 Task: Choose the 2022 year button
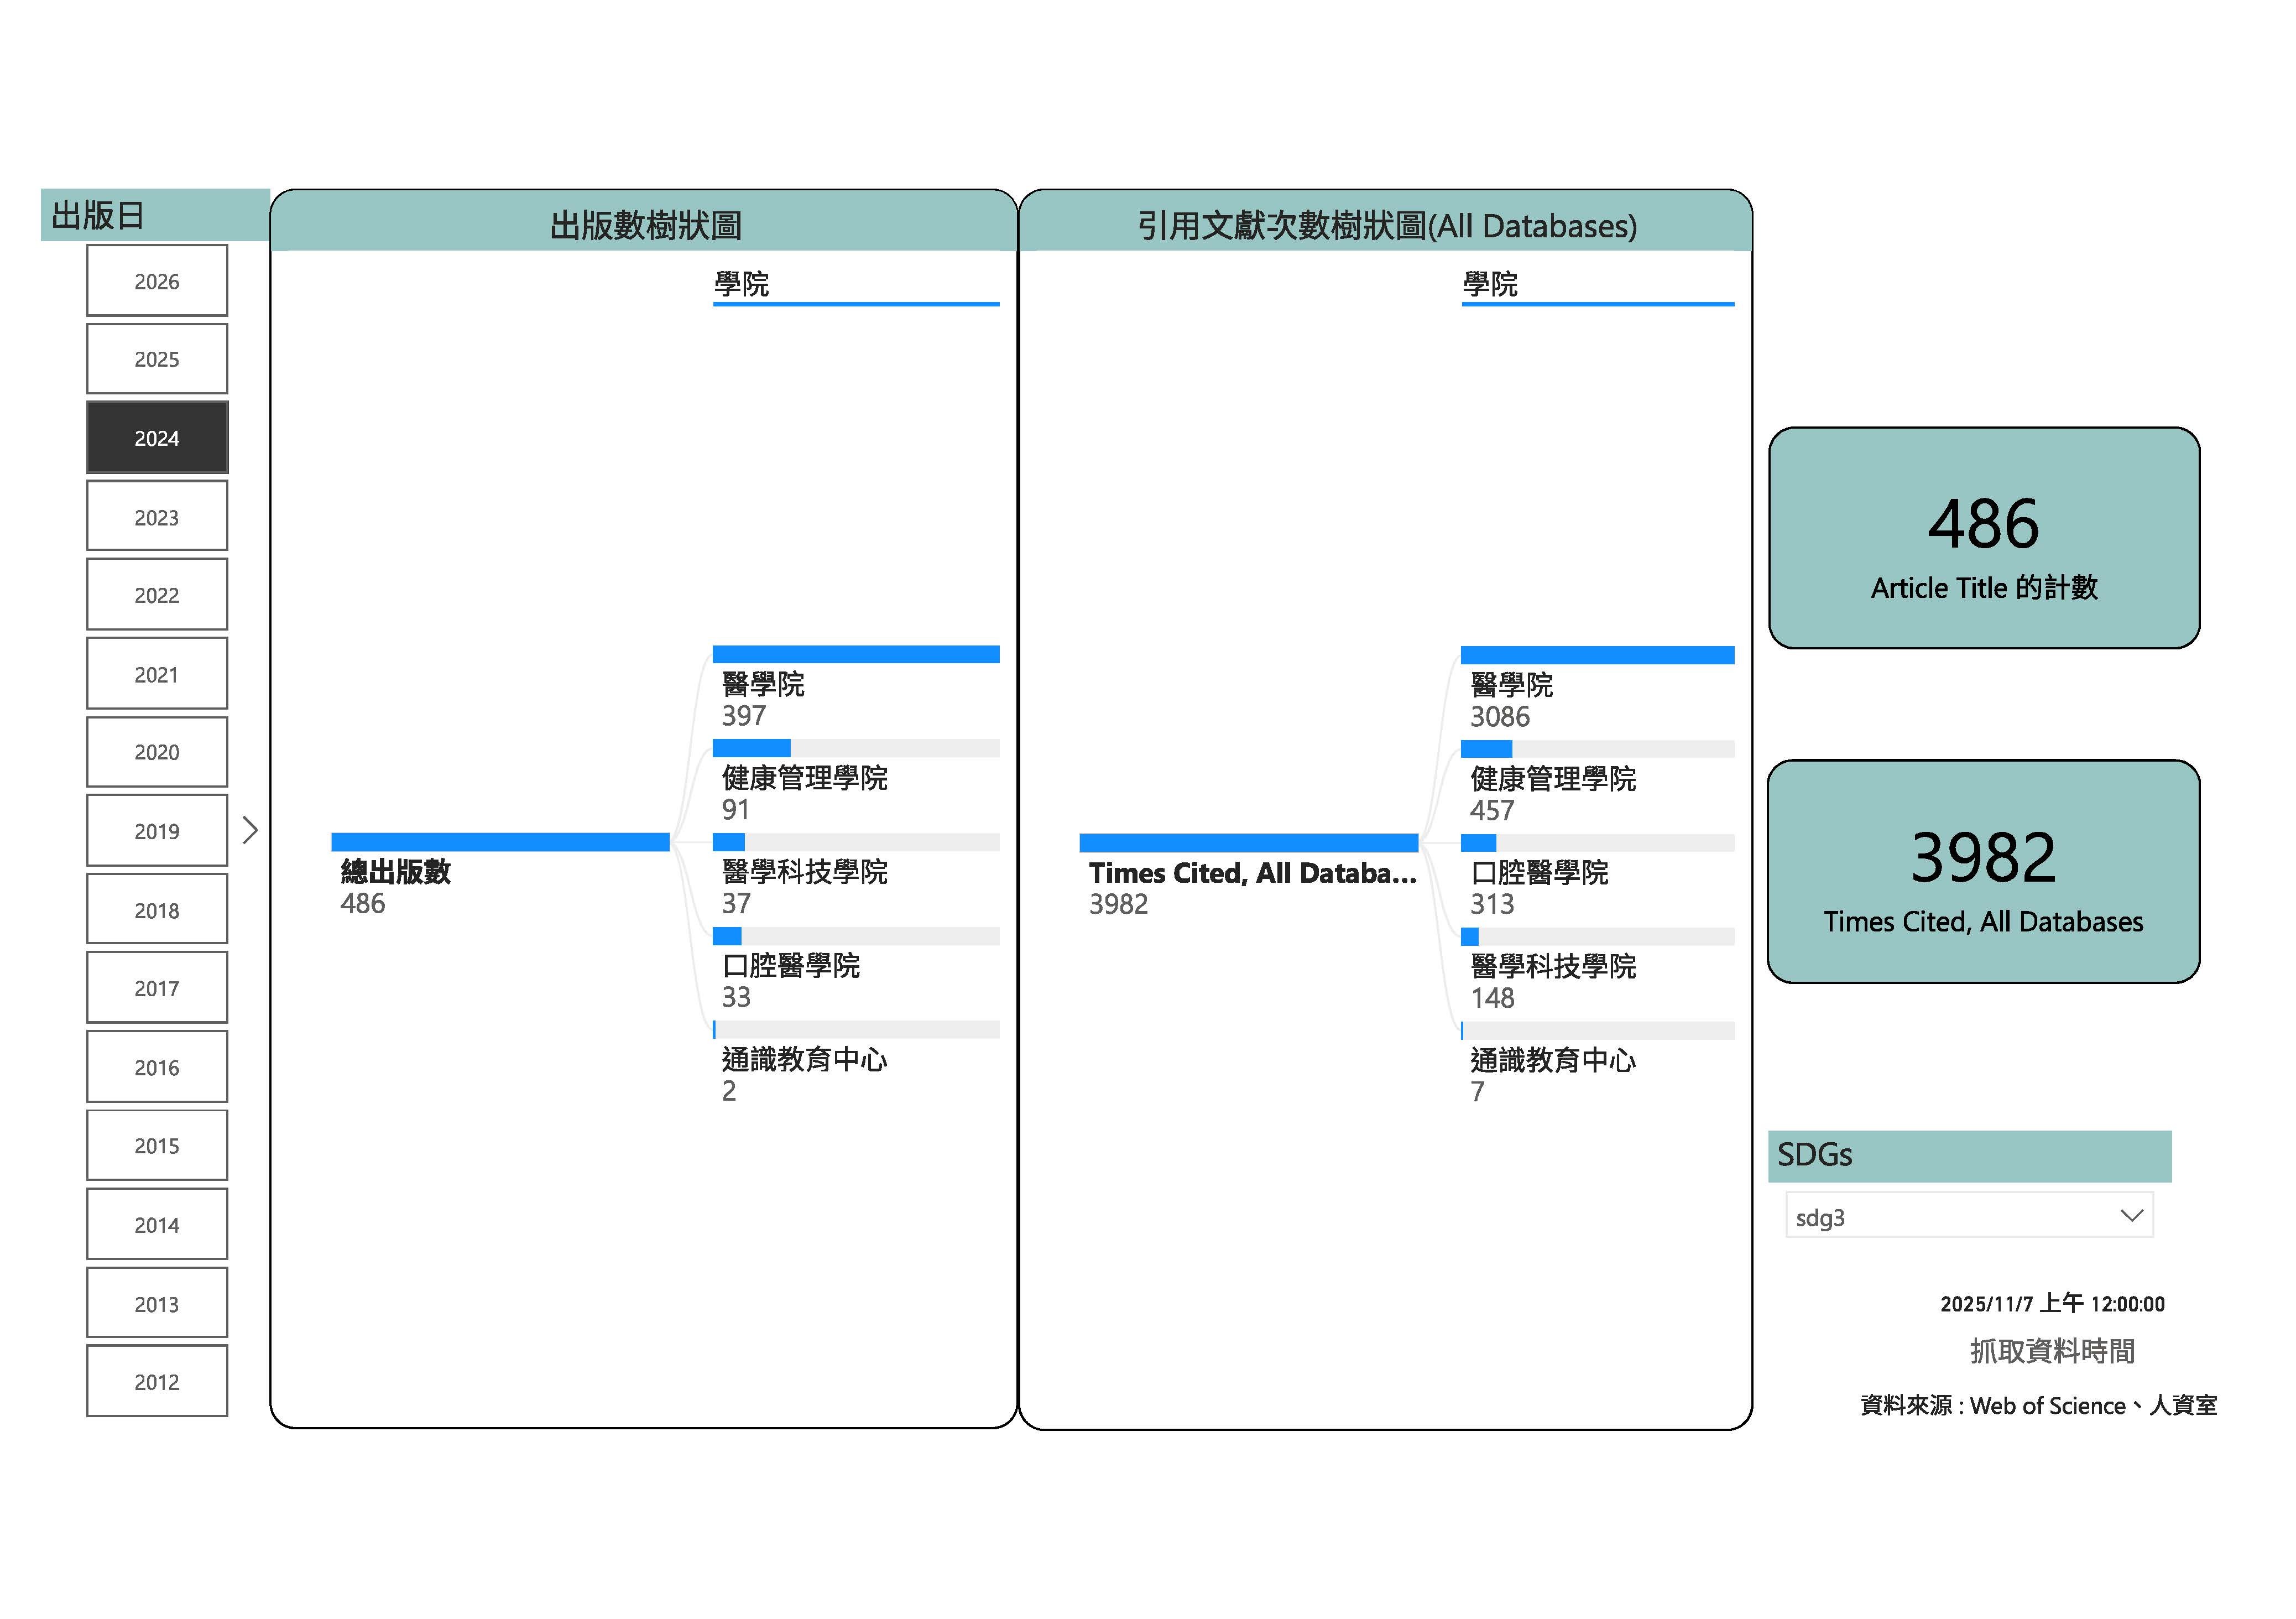tap(157, 595)
